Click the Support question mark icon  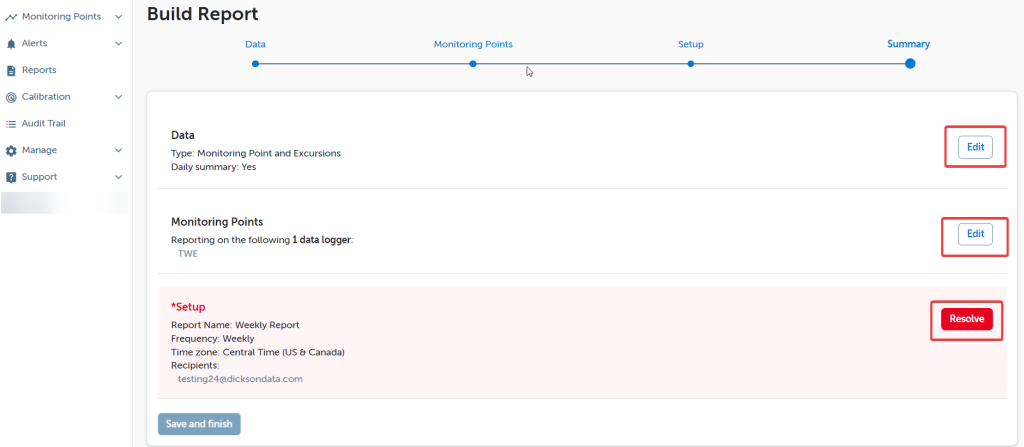point(11,177)
